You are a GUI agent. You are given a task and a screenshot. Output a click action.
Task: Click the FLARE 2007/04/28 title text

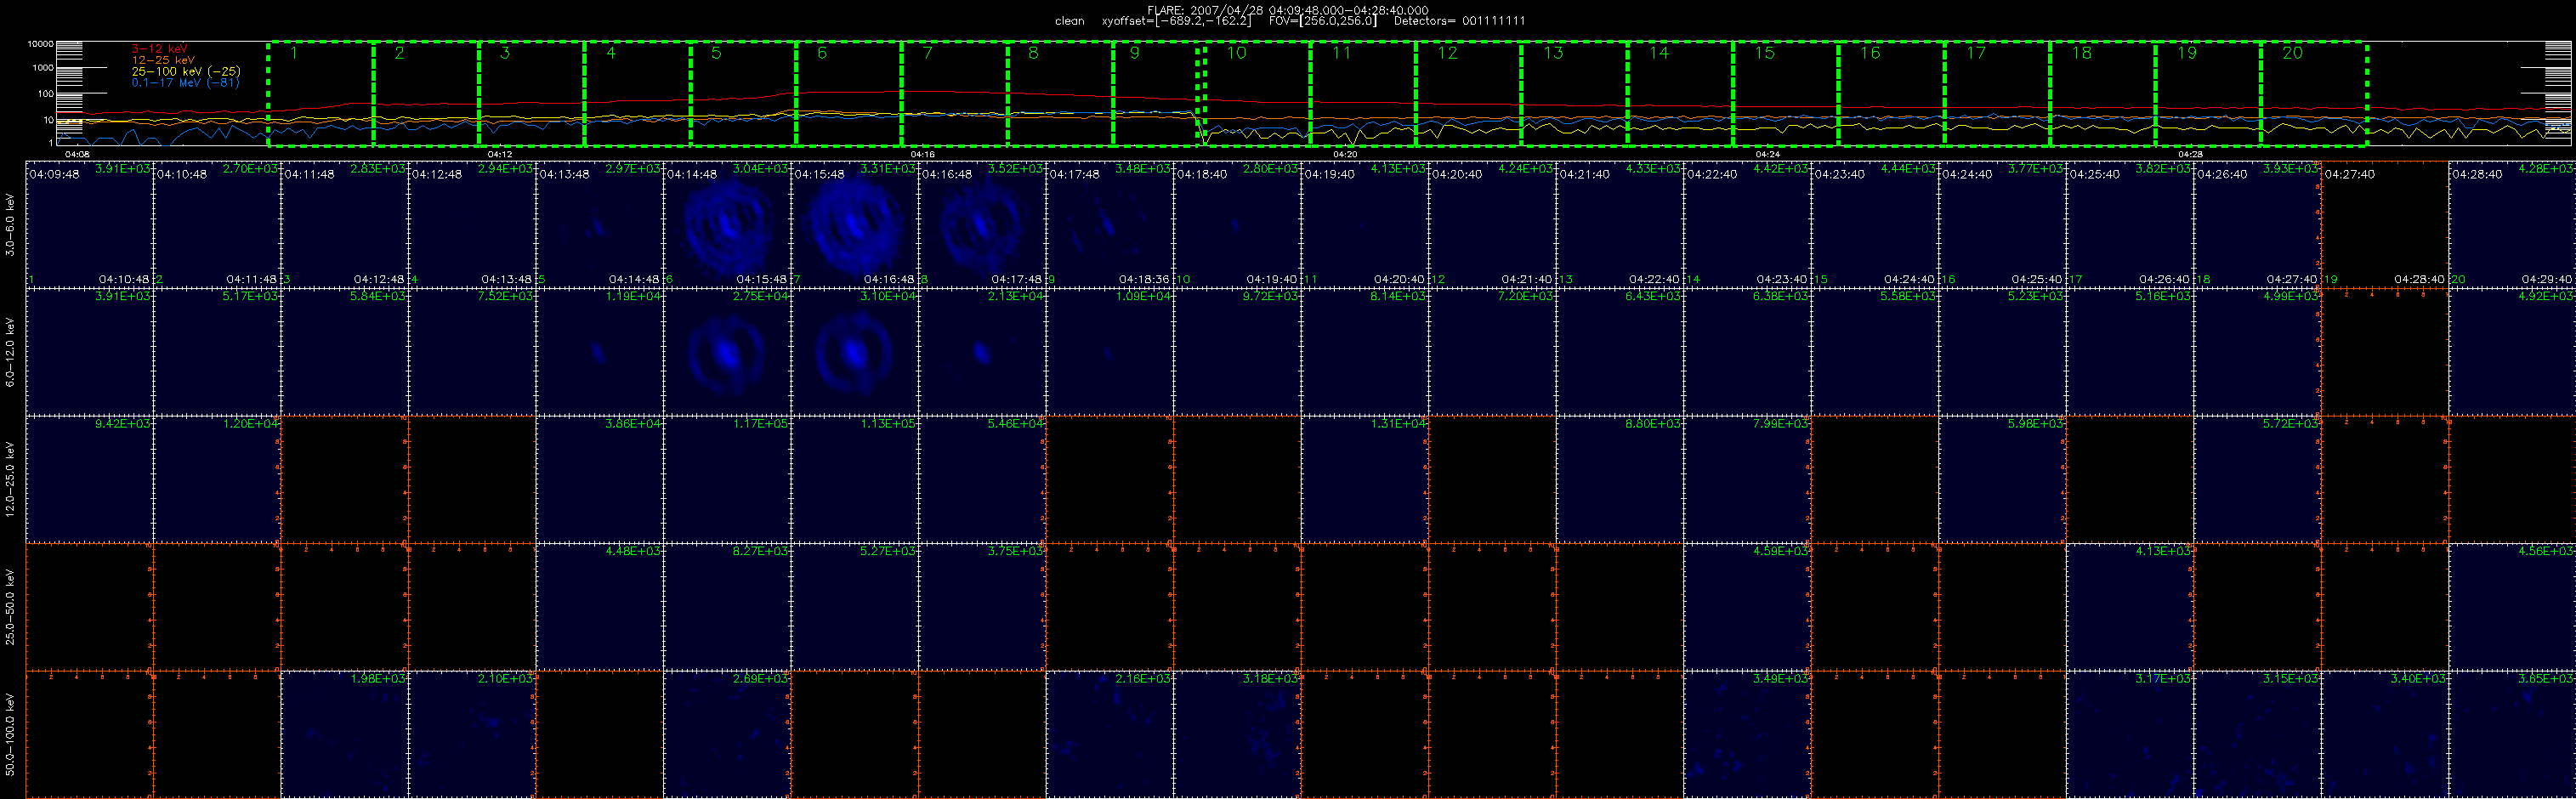[x=1288, y=10]
